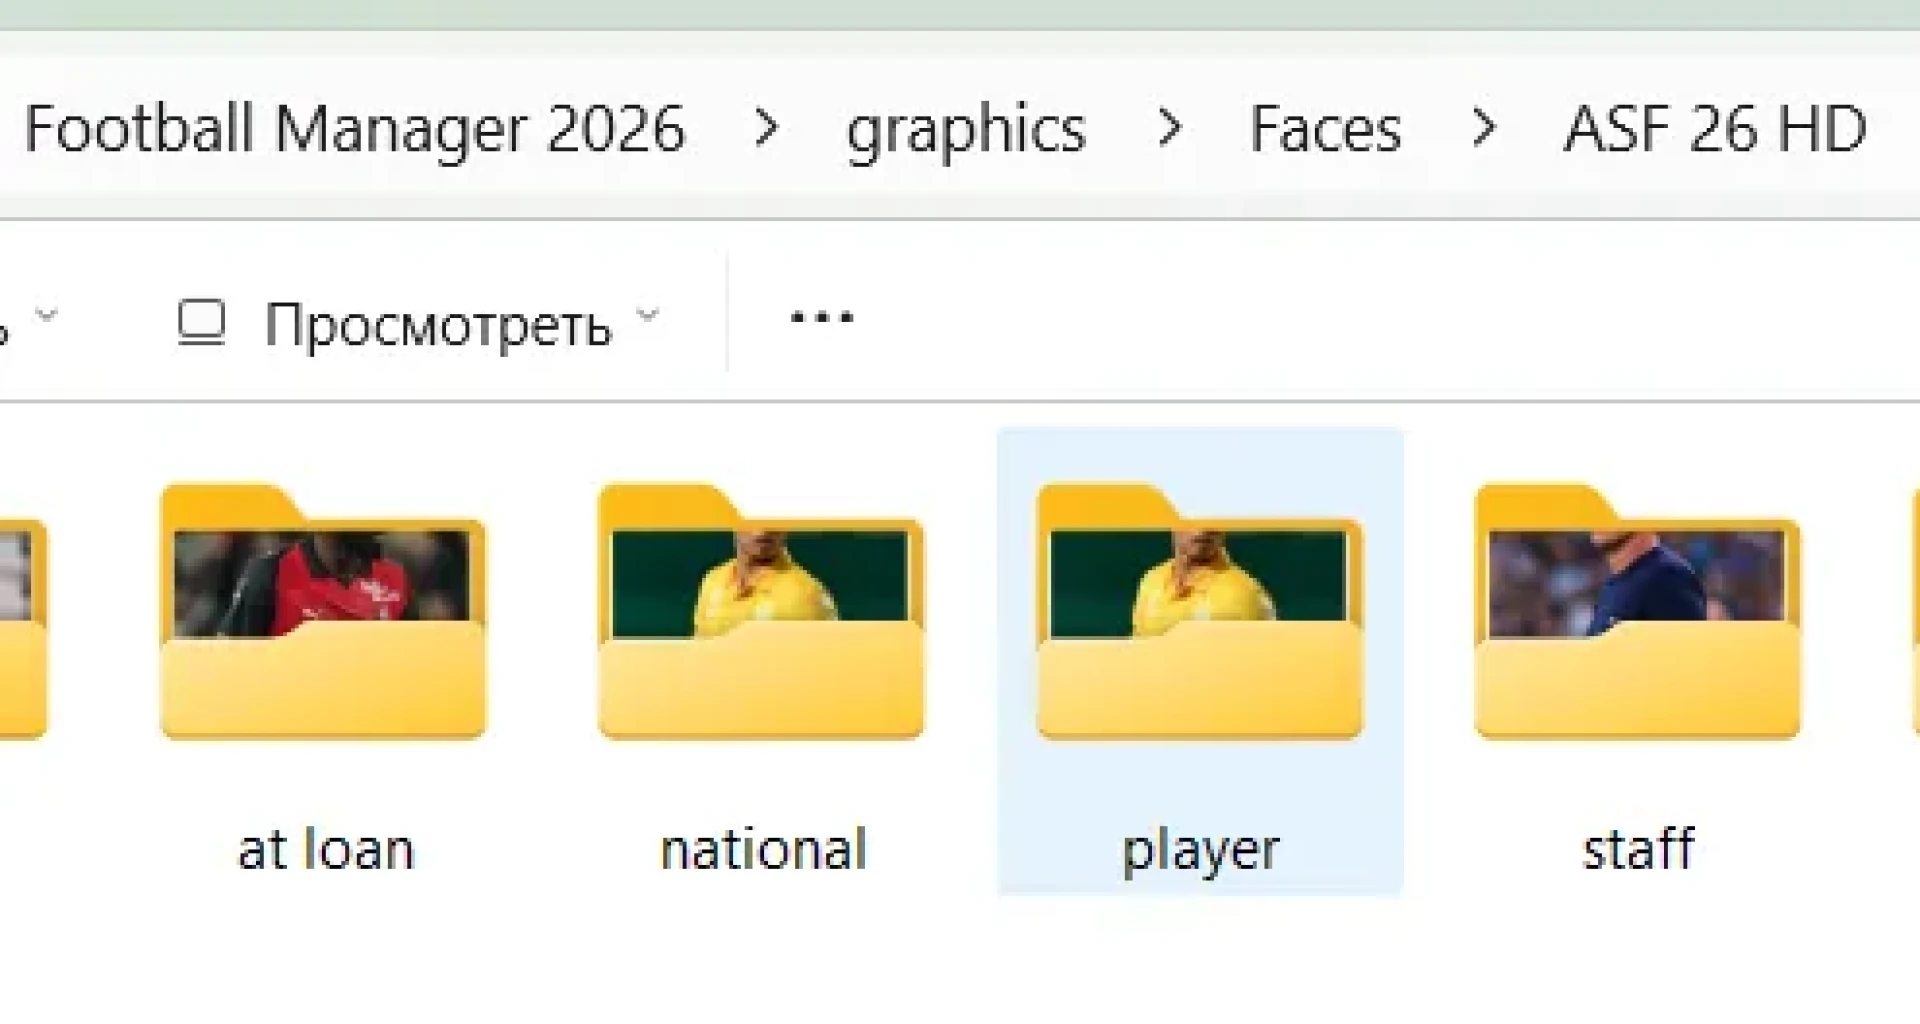Expand chevron after graphics breadcrumb
The image size is (1920, 1024).
[x=1169, y=128]
